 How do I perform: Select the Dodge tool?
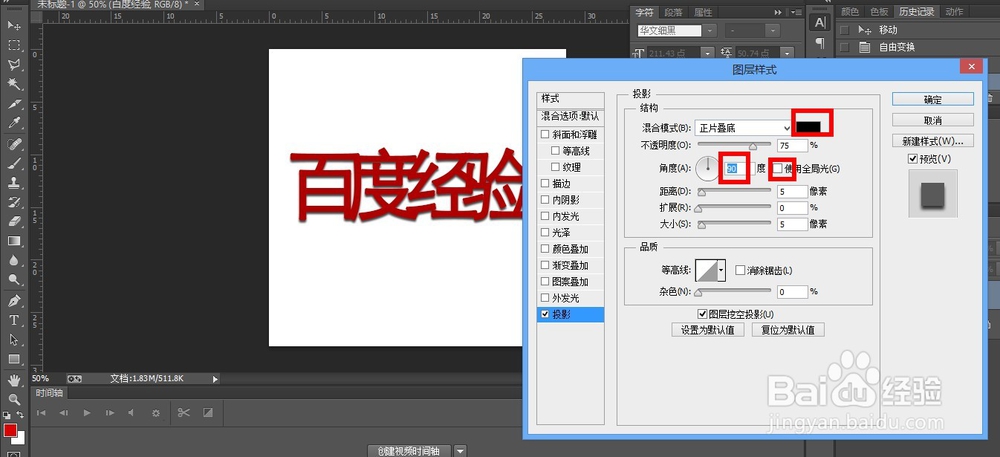pyautogui.click(x=14, y=280)
